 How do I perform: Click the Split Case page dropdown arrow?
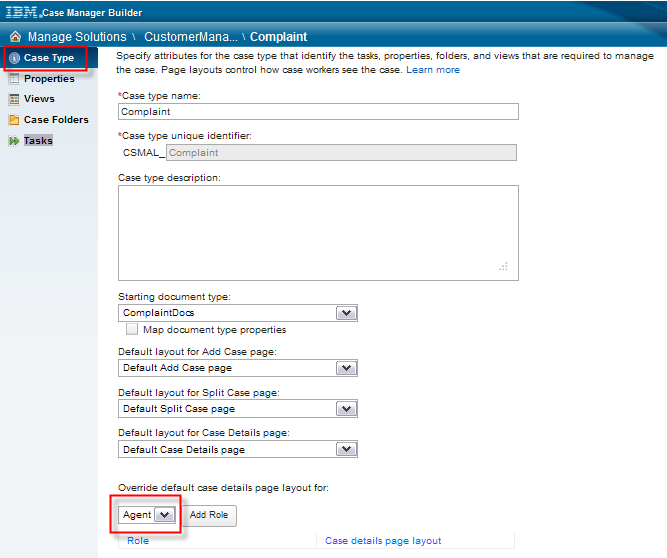[x=346, y=409]
